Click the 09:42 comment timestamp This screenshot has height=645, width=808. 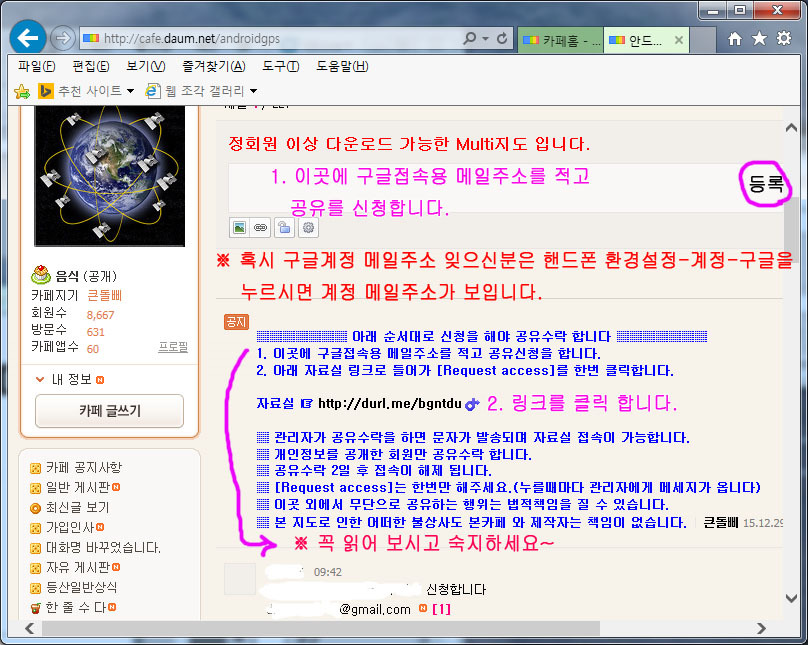tap(328, 572)
